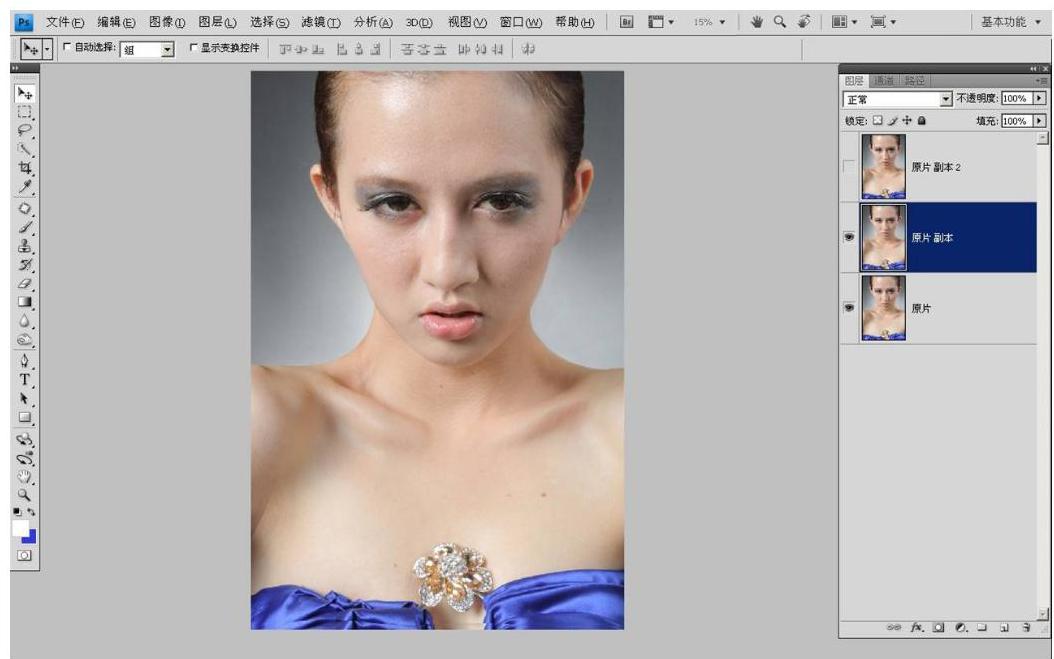The image size is (1054, 659).
Task: Open the 15% zoom level dropdown
Action: tap(722, 22)
